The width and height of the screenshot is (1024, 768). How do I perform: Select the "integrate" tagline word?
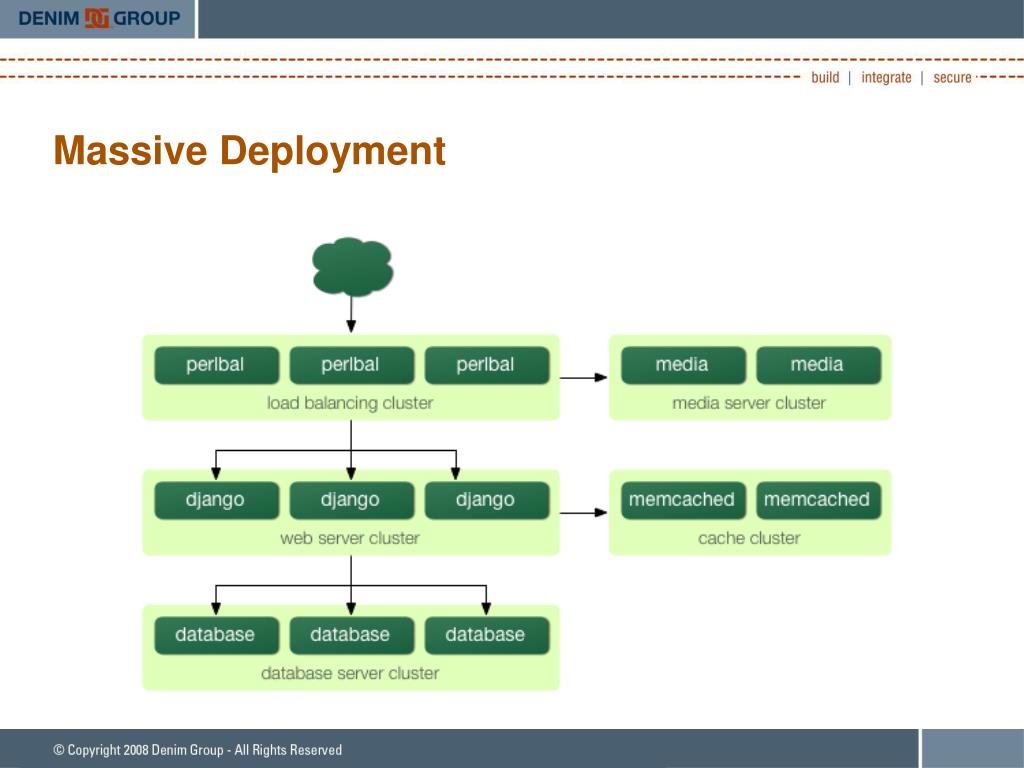pos(886,77)
